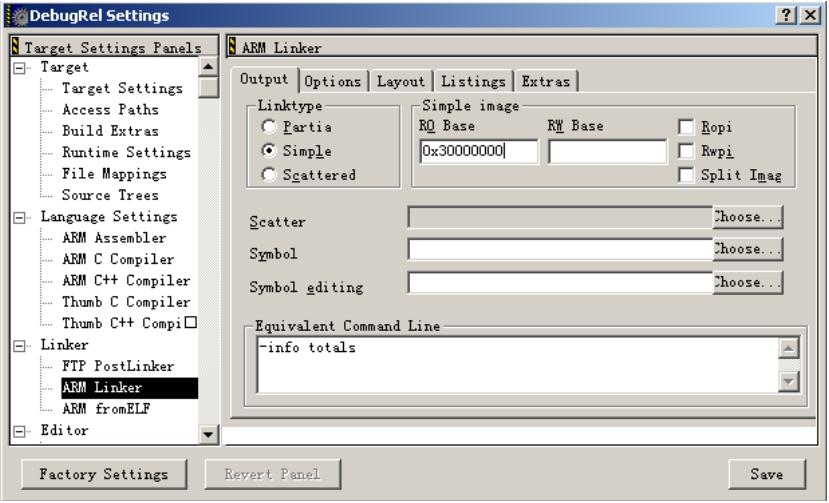The image size is (829, 503).
Task: Click the RO Base input field
Action: tap(478, 151)
